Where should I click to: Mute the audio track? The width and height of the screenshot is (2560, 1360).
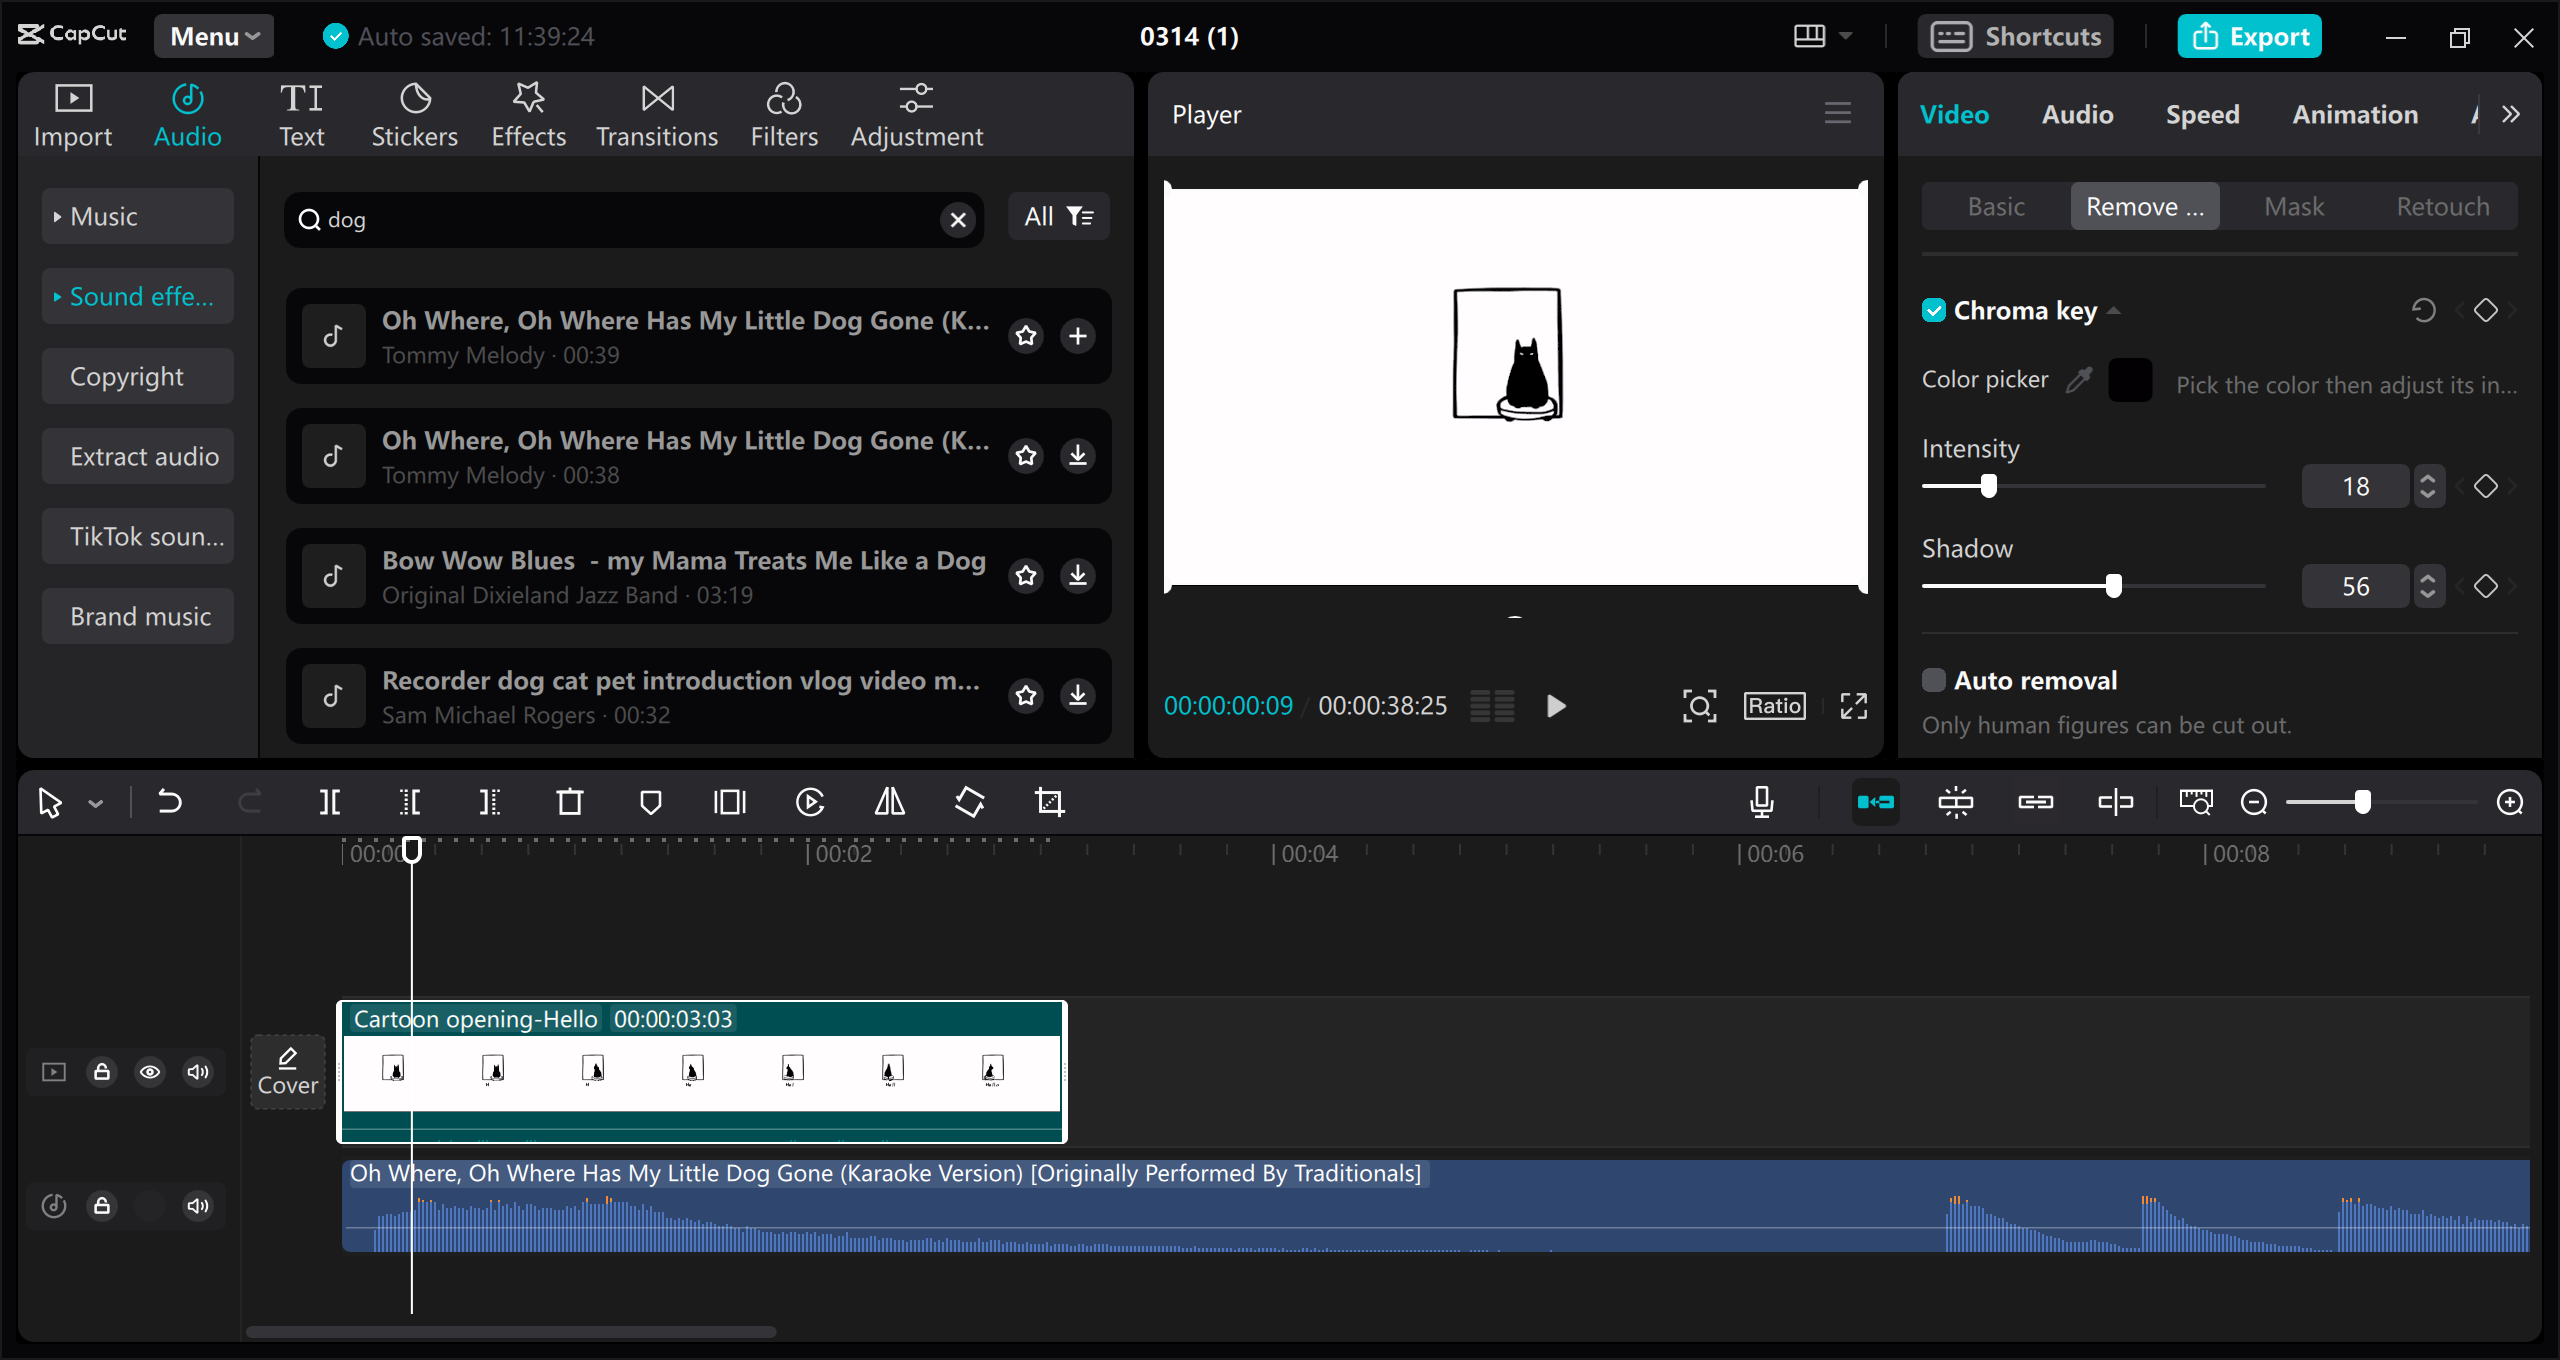(x=198, y=1206)
